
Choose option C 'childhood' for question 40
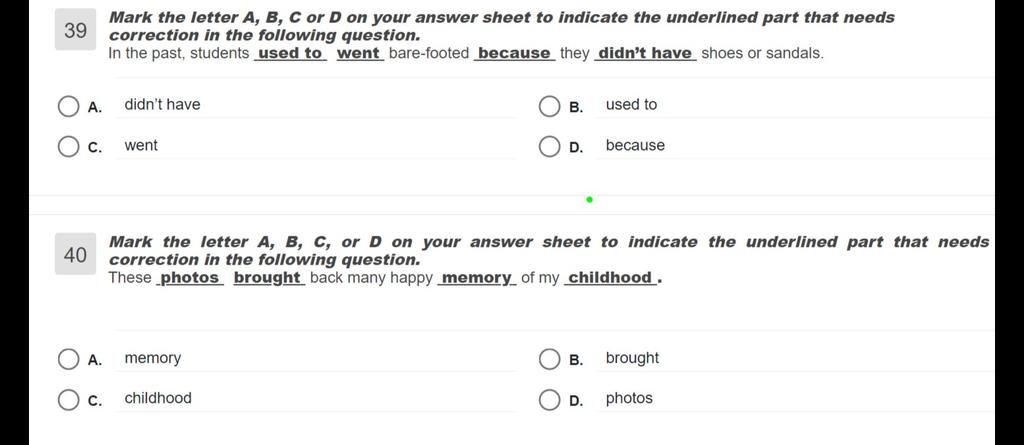click(x=69, y=400)
